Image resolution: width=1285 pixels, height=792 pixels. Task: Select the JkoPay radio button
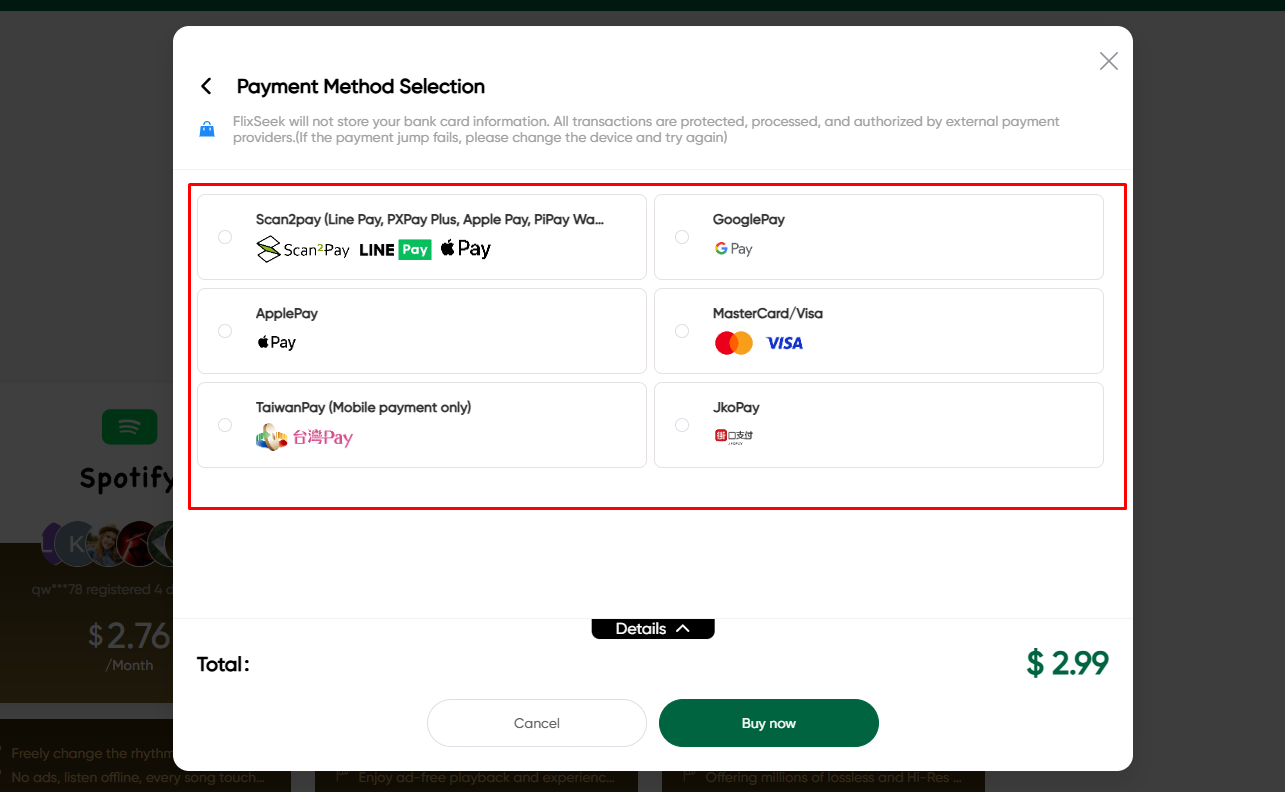click(681, 424)
